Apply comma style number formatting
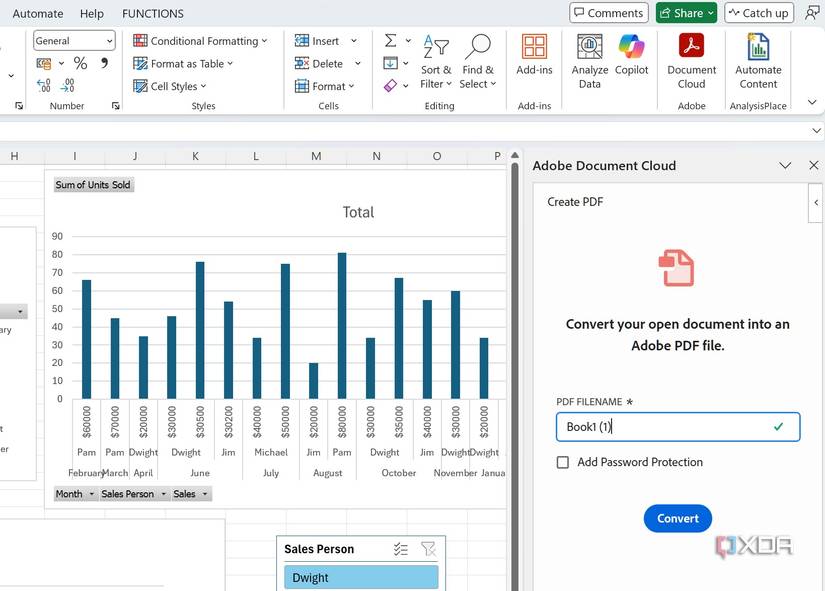 pyautogui.click(x=104, y=62)
